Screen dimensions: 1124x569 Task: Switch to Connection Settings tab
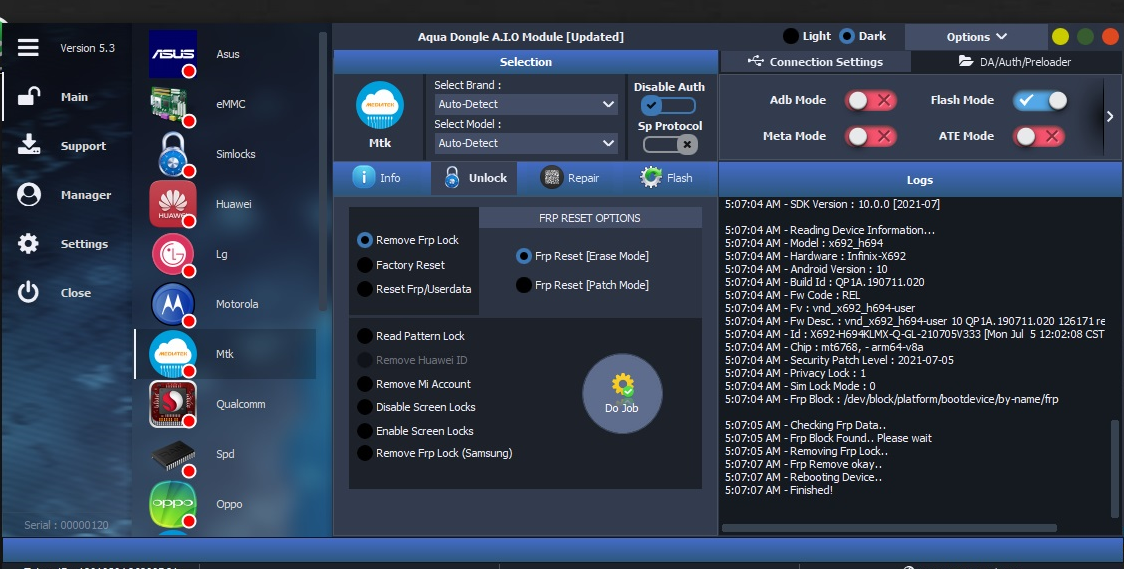pos(815,62)
